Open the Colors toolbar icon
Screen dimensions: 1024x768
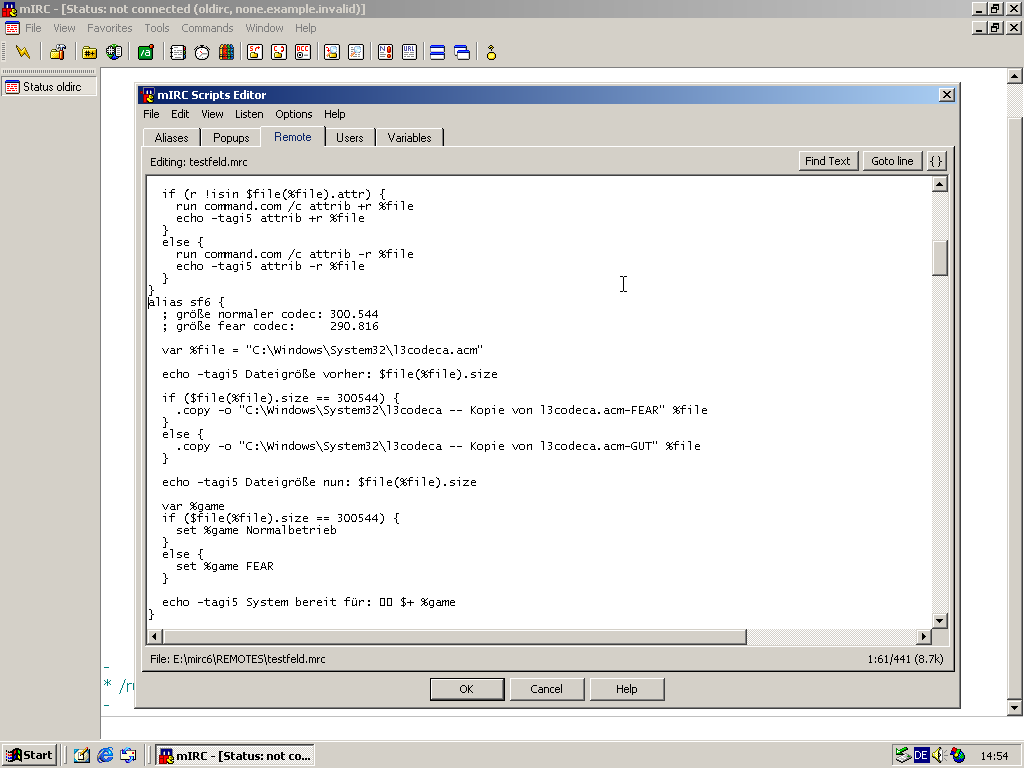click(226, 52)
